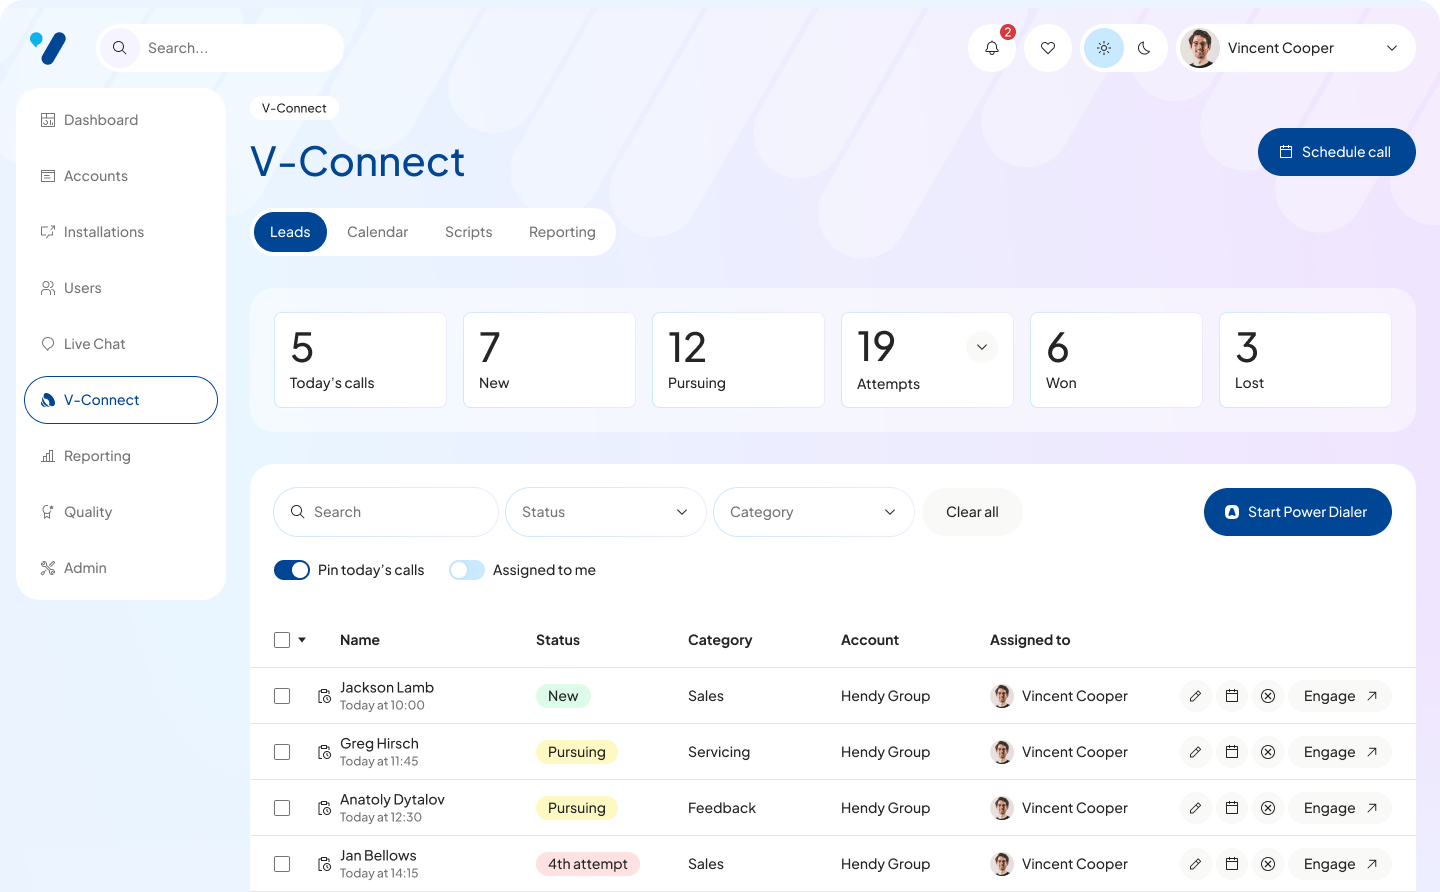1440x892 pixels.
Task: Click the Start Power Dialer button
Action: click(x=1297, y=511)
